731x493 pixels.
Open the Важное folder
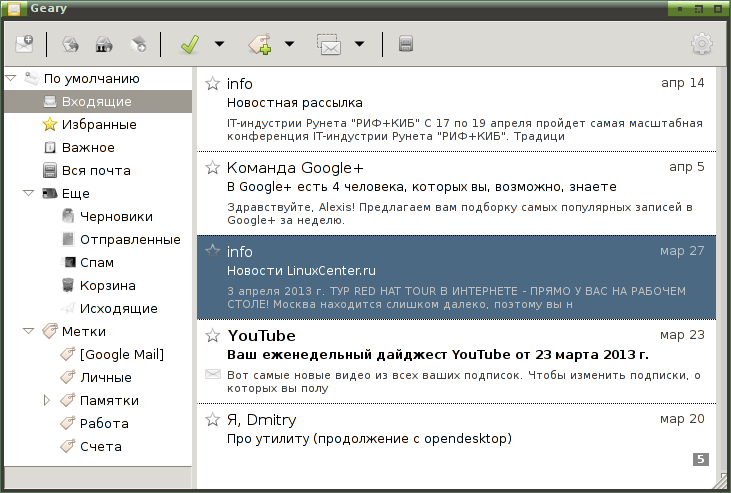98,147
